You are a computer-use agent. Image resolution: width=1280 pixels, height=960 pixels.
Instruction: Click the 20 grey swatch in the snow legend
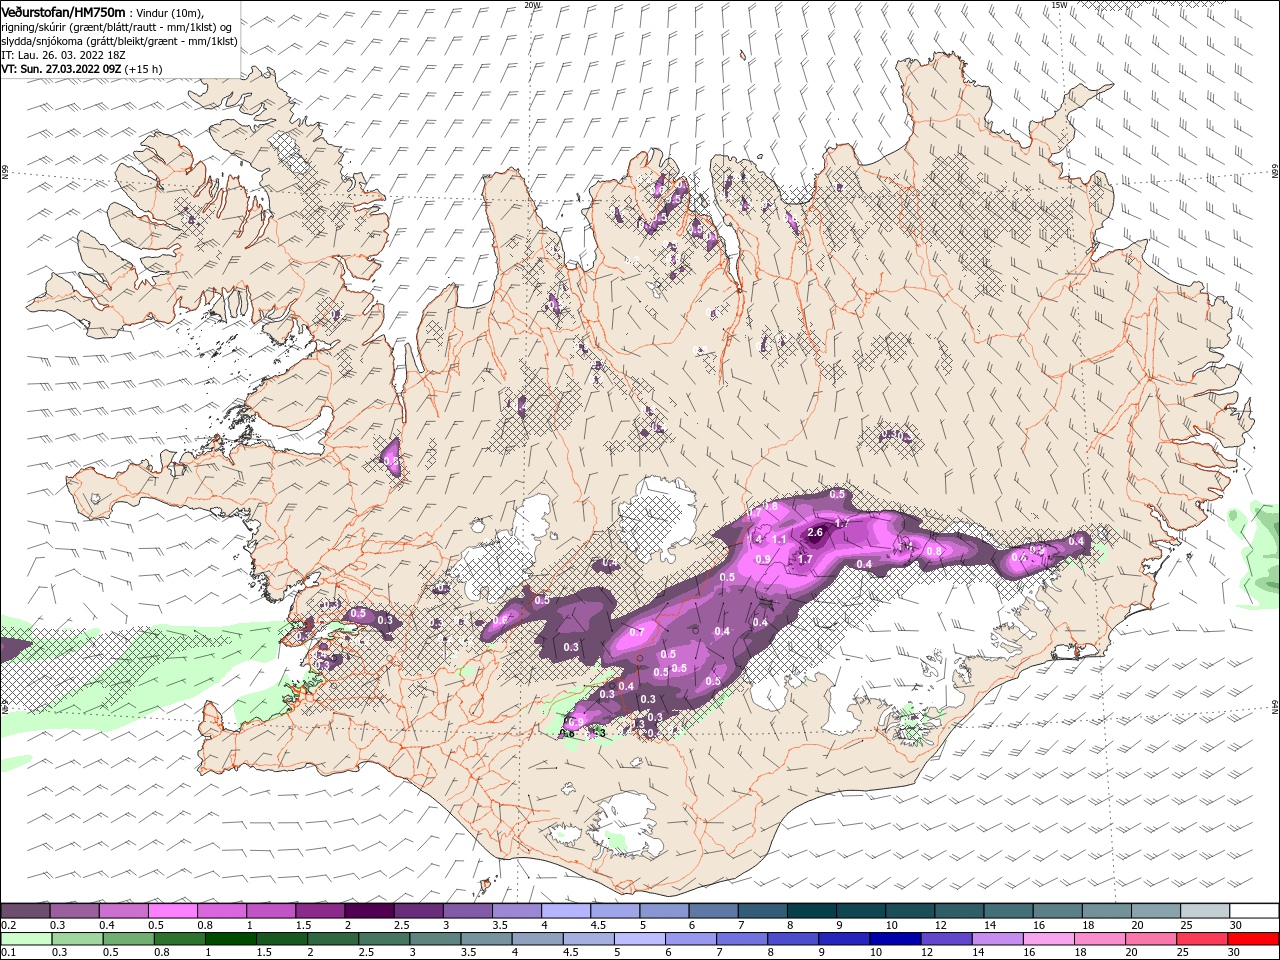click(1155, 911)
